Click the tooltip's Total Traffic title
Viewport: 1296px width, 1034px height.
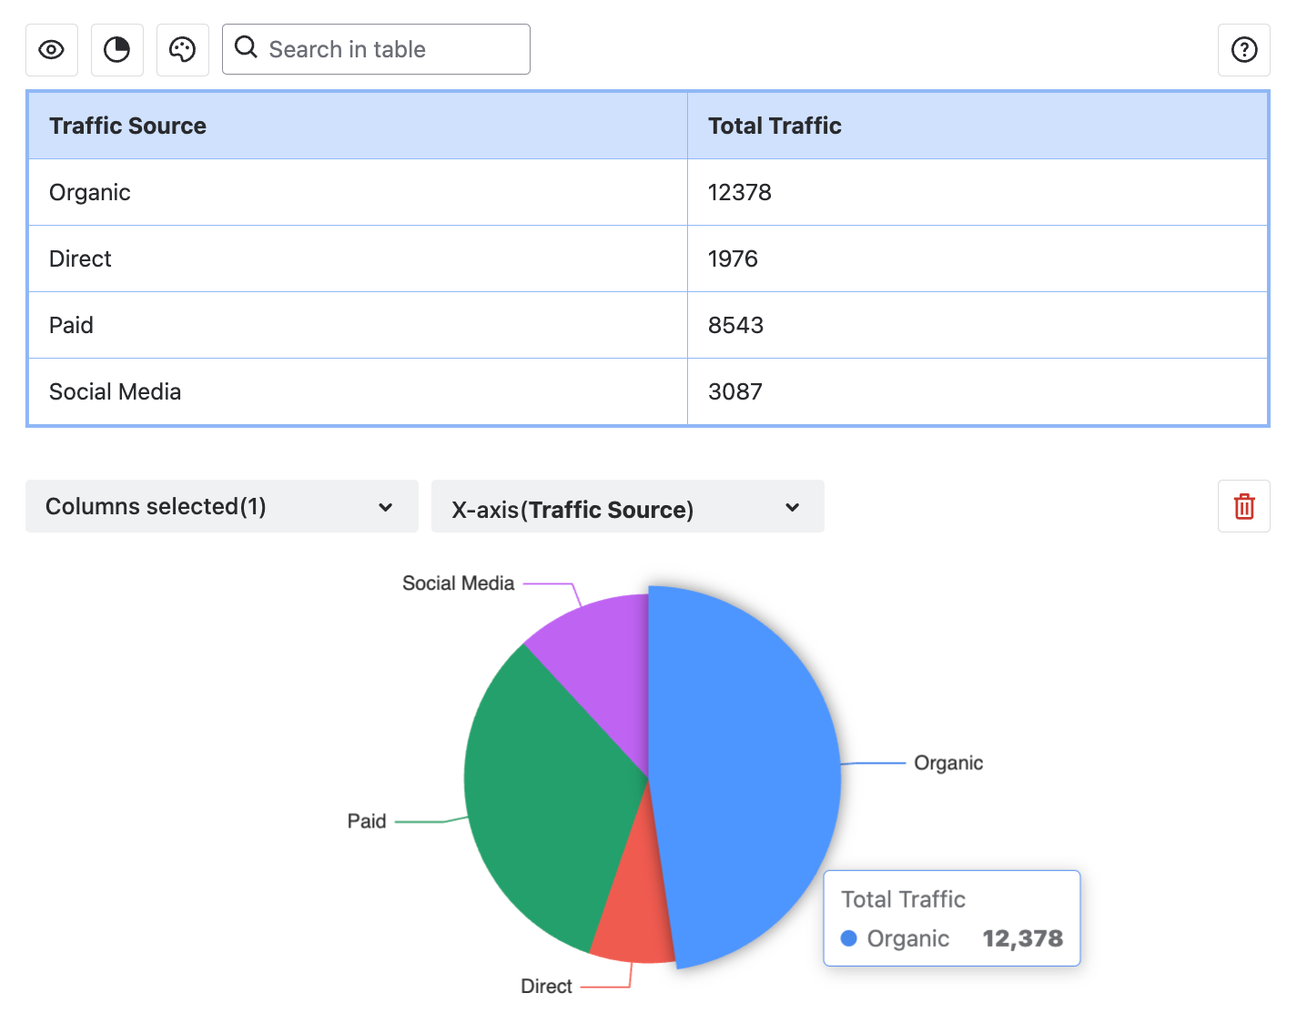click(903, 899)
